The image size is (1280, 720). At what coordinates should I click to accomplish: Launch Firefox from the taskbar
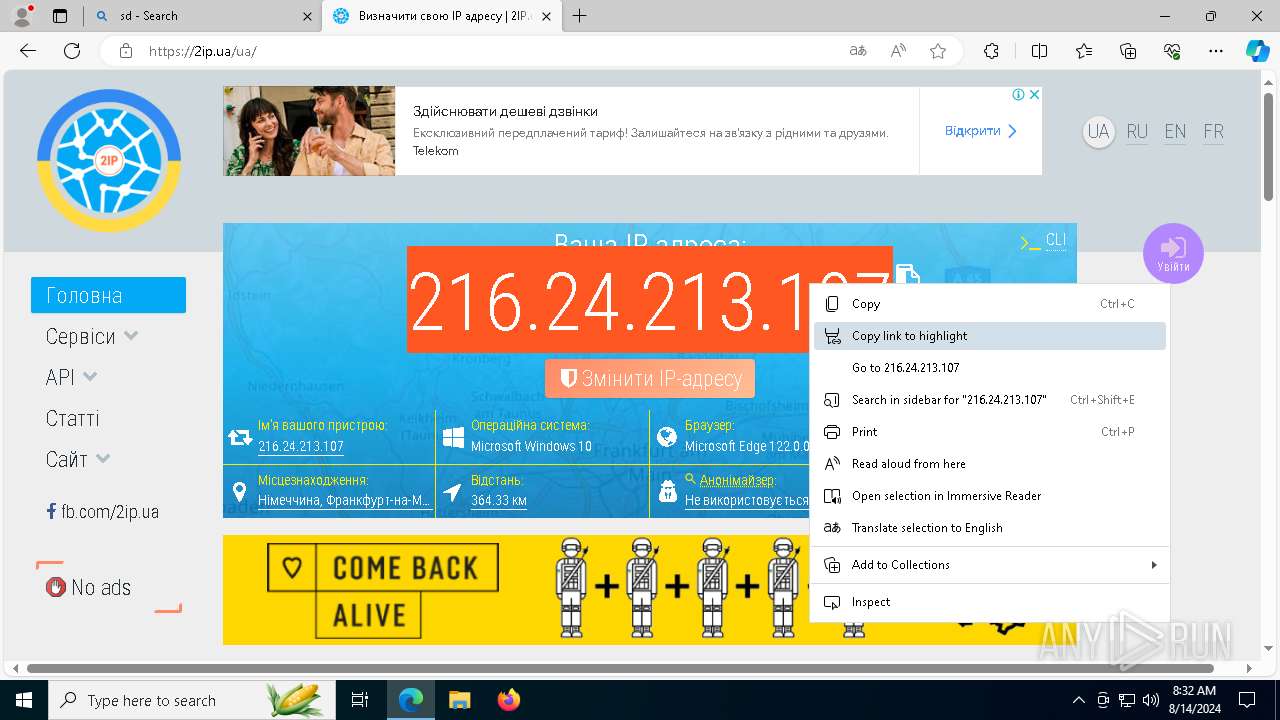coord(509,700)
